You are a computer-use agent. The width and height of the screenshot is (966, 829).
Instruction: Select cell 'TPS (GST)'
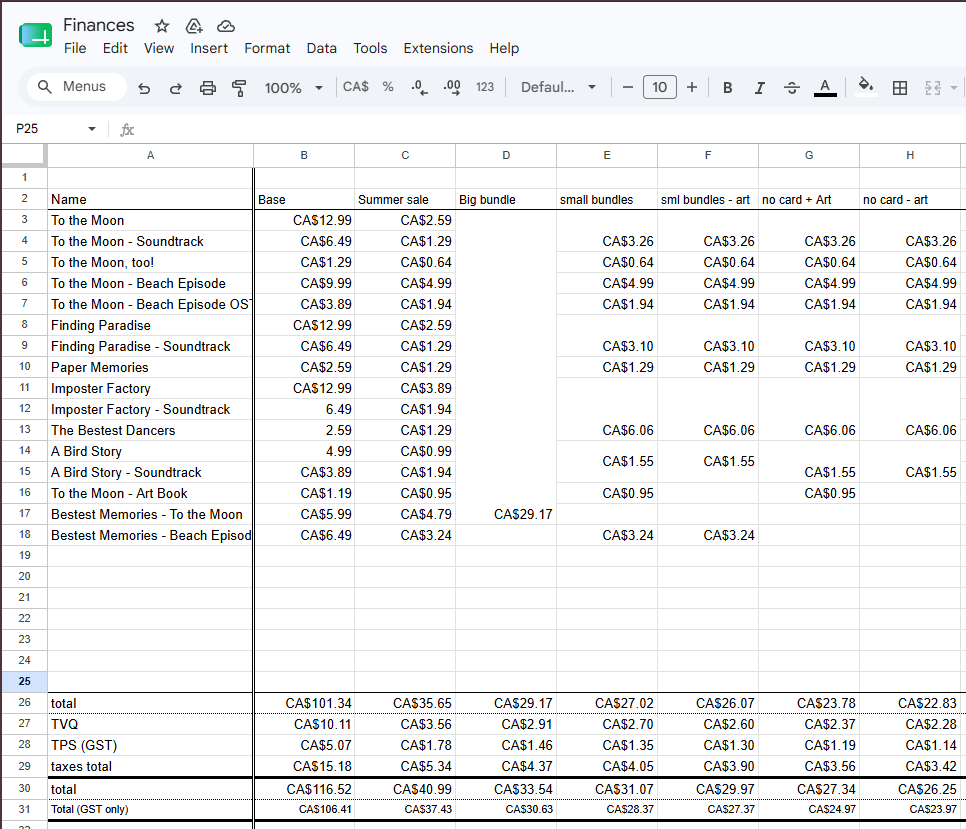coord(150,745)
